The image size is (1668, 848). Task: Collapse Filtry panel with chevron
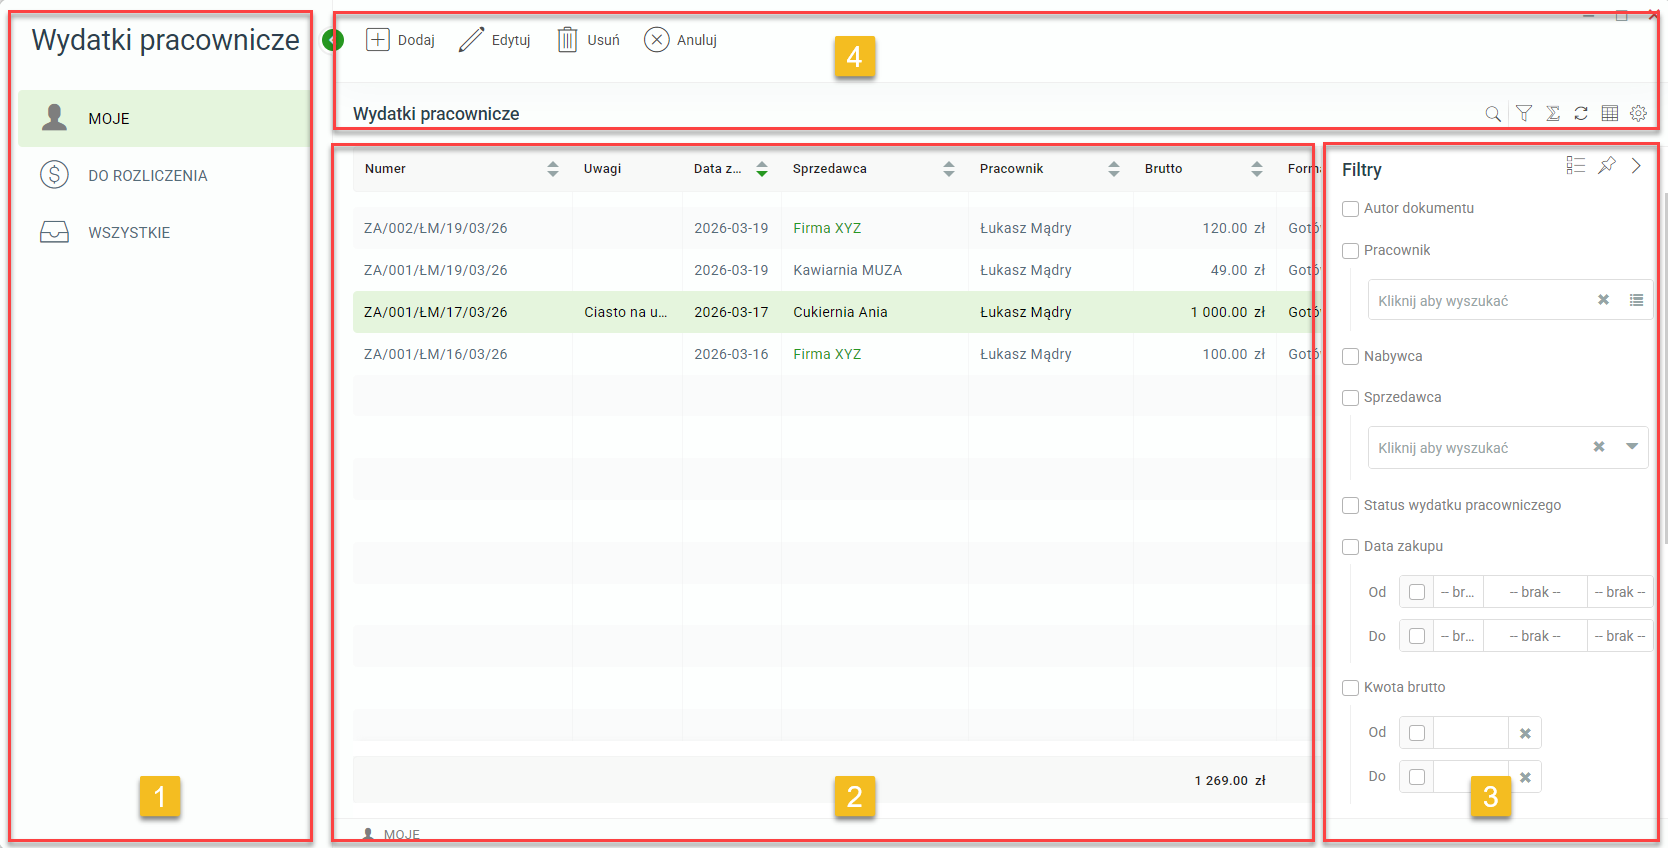coord(1636,166)
